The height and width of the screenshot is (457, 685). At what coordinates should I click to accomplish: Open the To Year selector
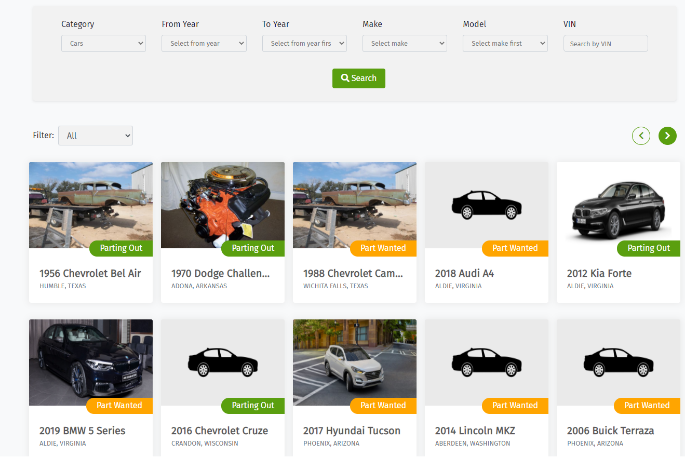point(304,44)
